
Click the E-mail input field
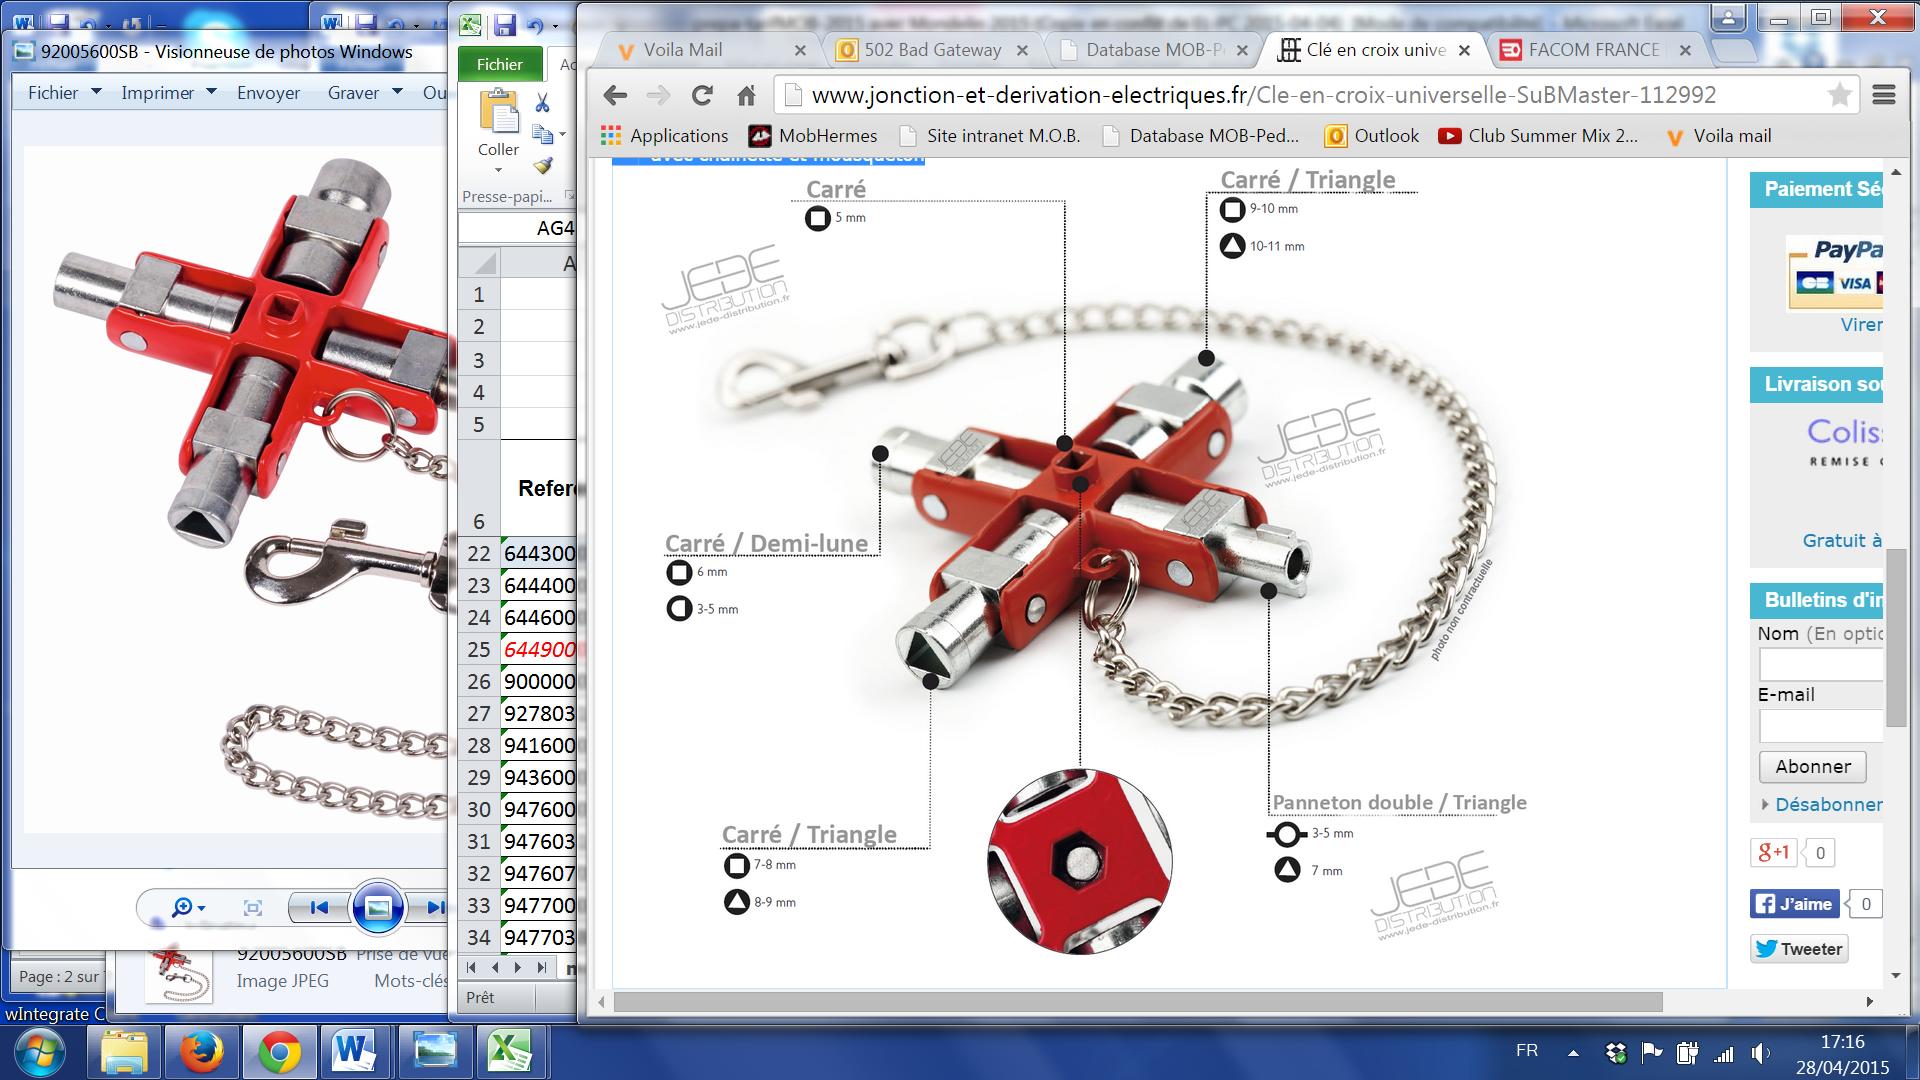point(1820,725)
